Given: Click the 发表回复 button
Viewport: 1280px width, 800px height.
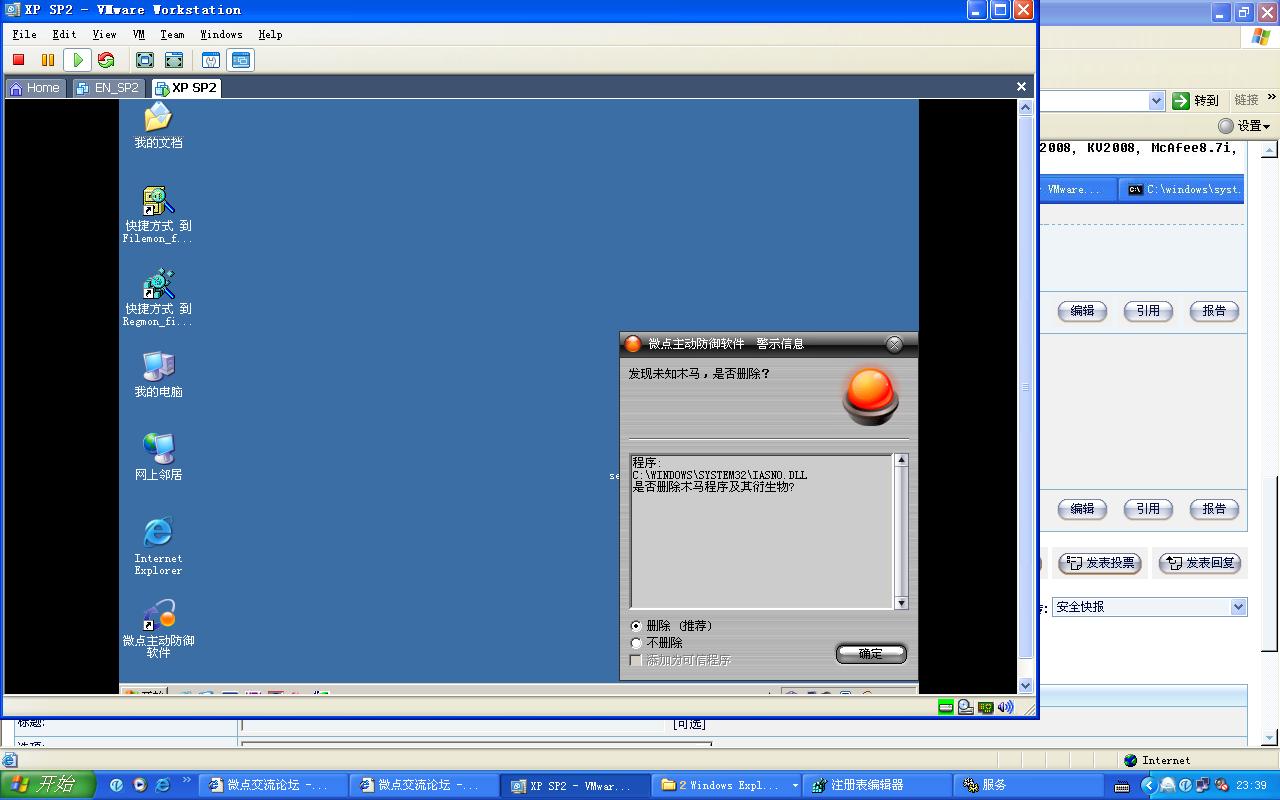Looking at the screenshot, I should click(1200, 563).
